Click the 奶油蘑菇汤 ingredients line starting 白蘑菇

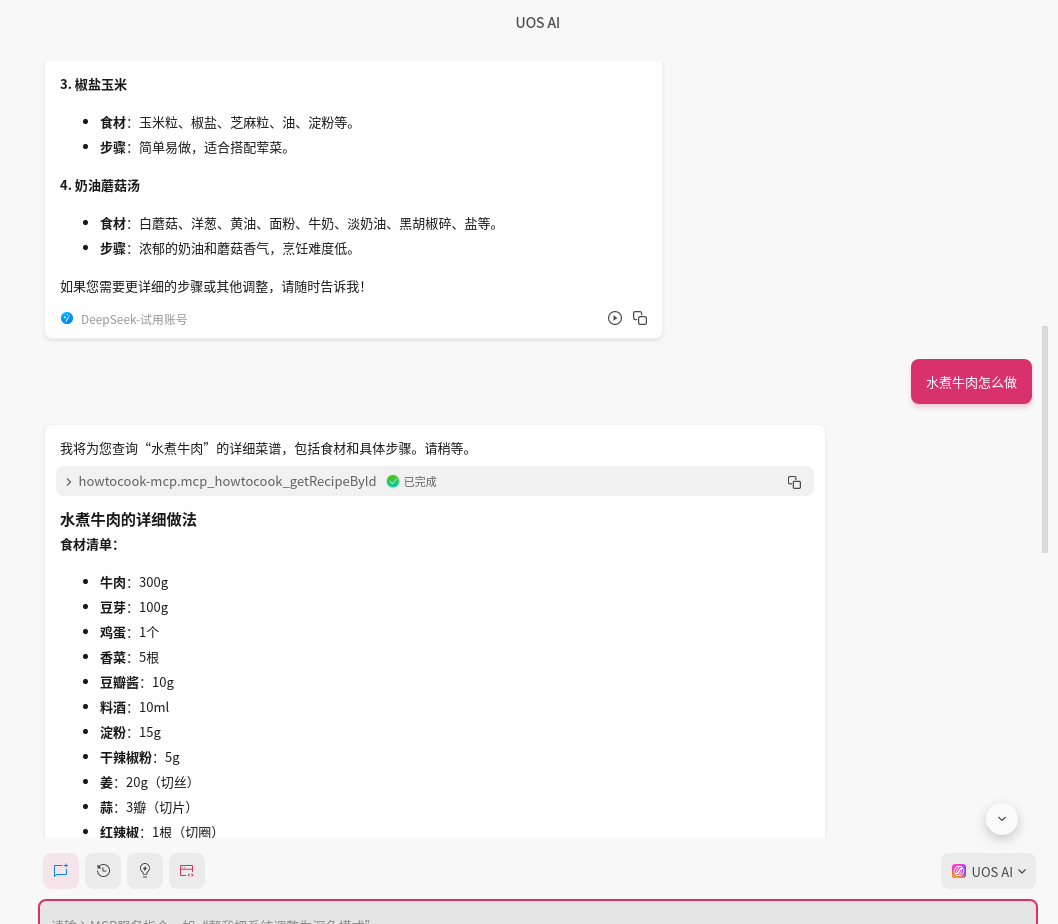pos(302,223)
